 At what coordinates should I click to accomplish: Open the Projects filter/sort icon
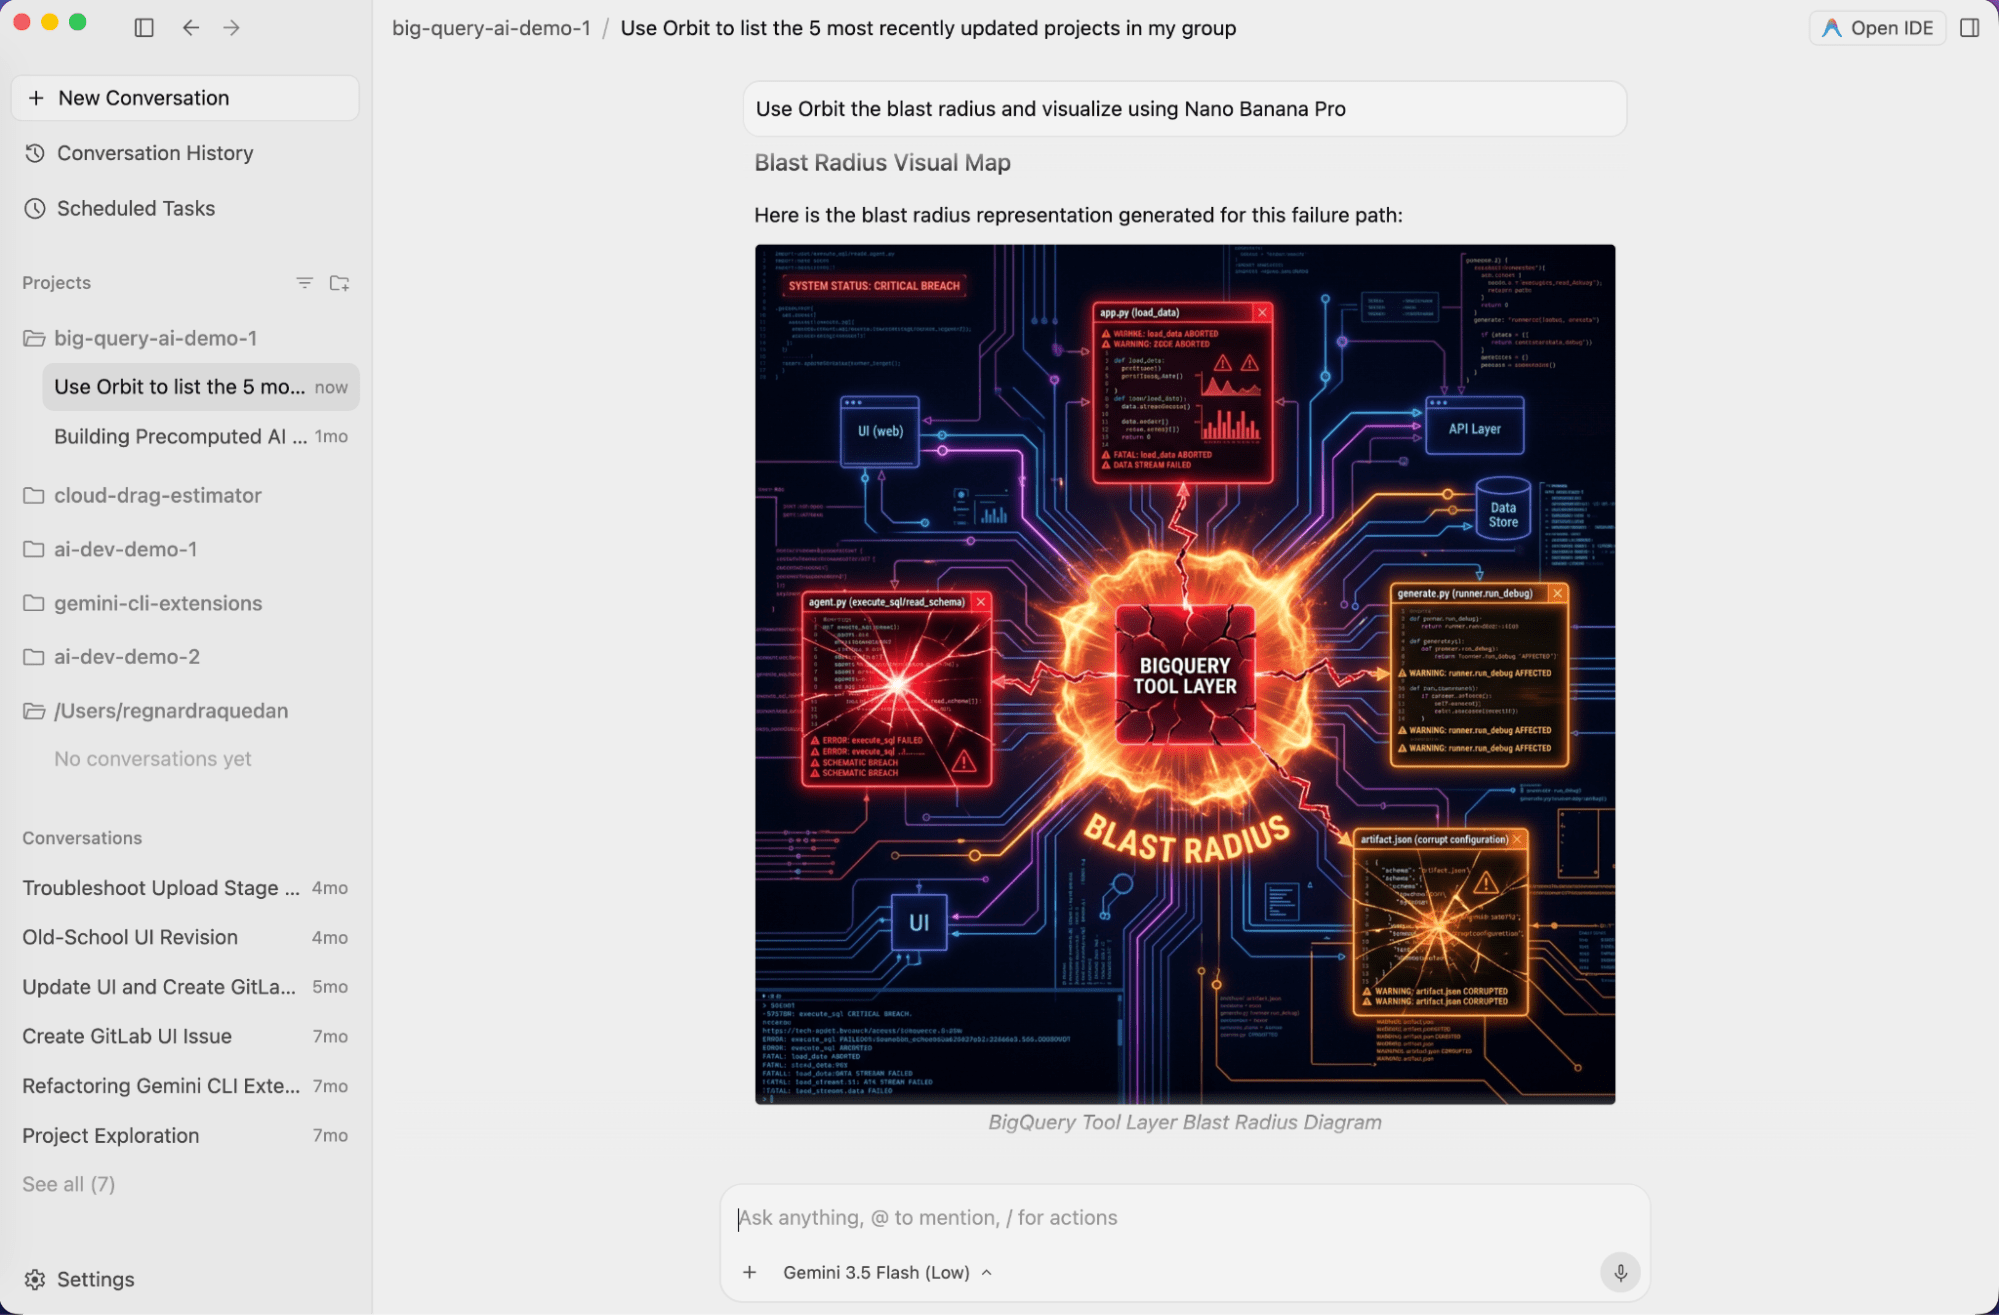[304, 283]
